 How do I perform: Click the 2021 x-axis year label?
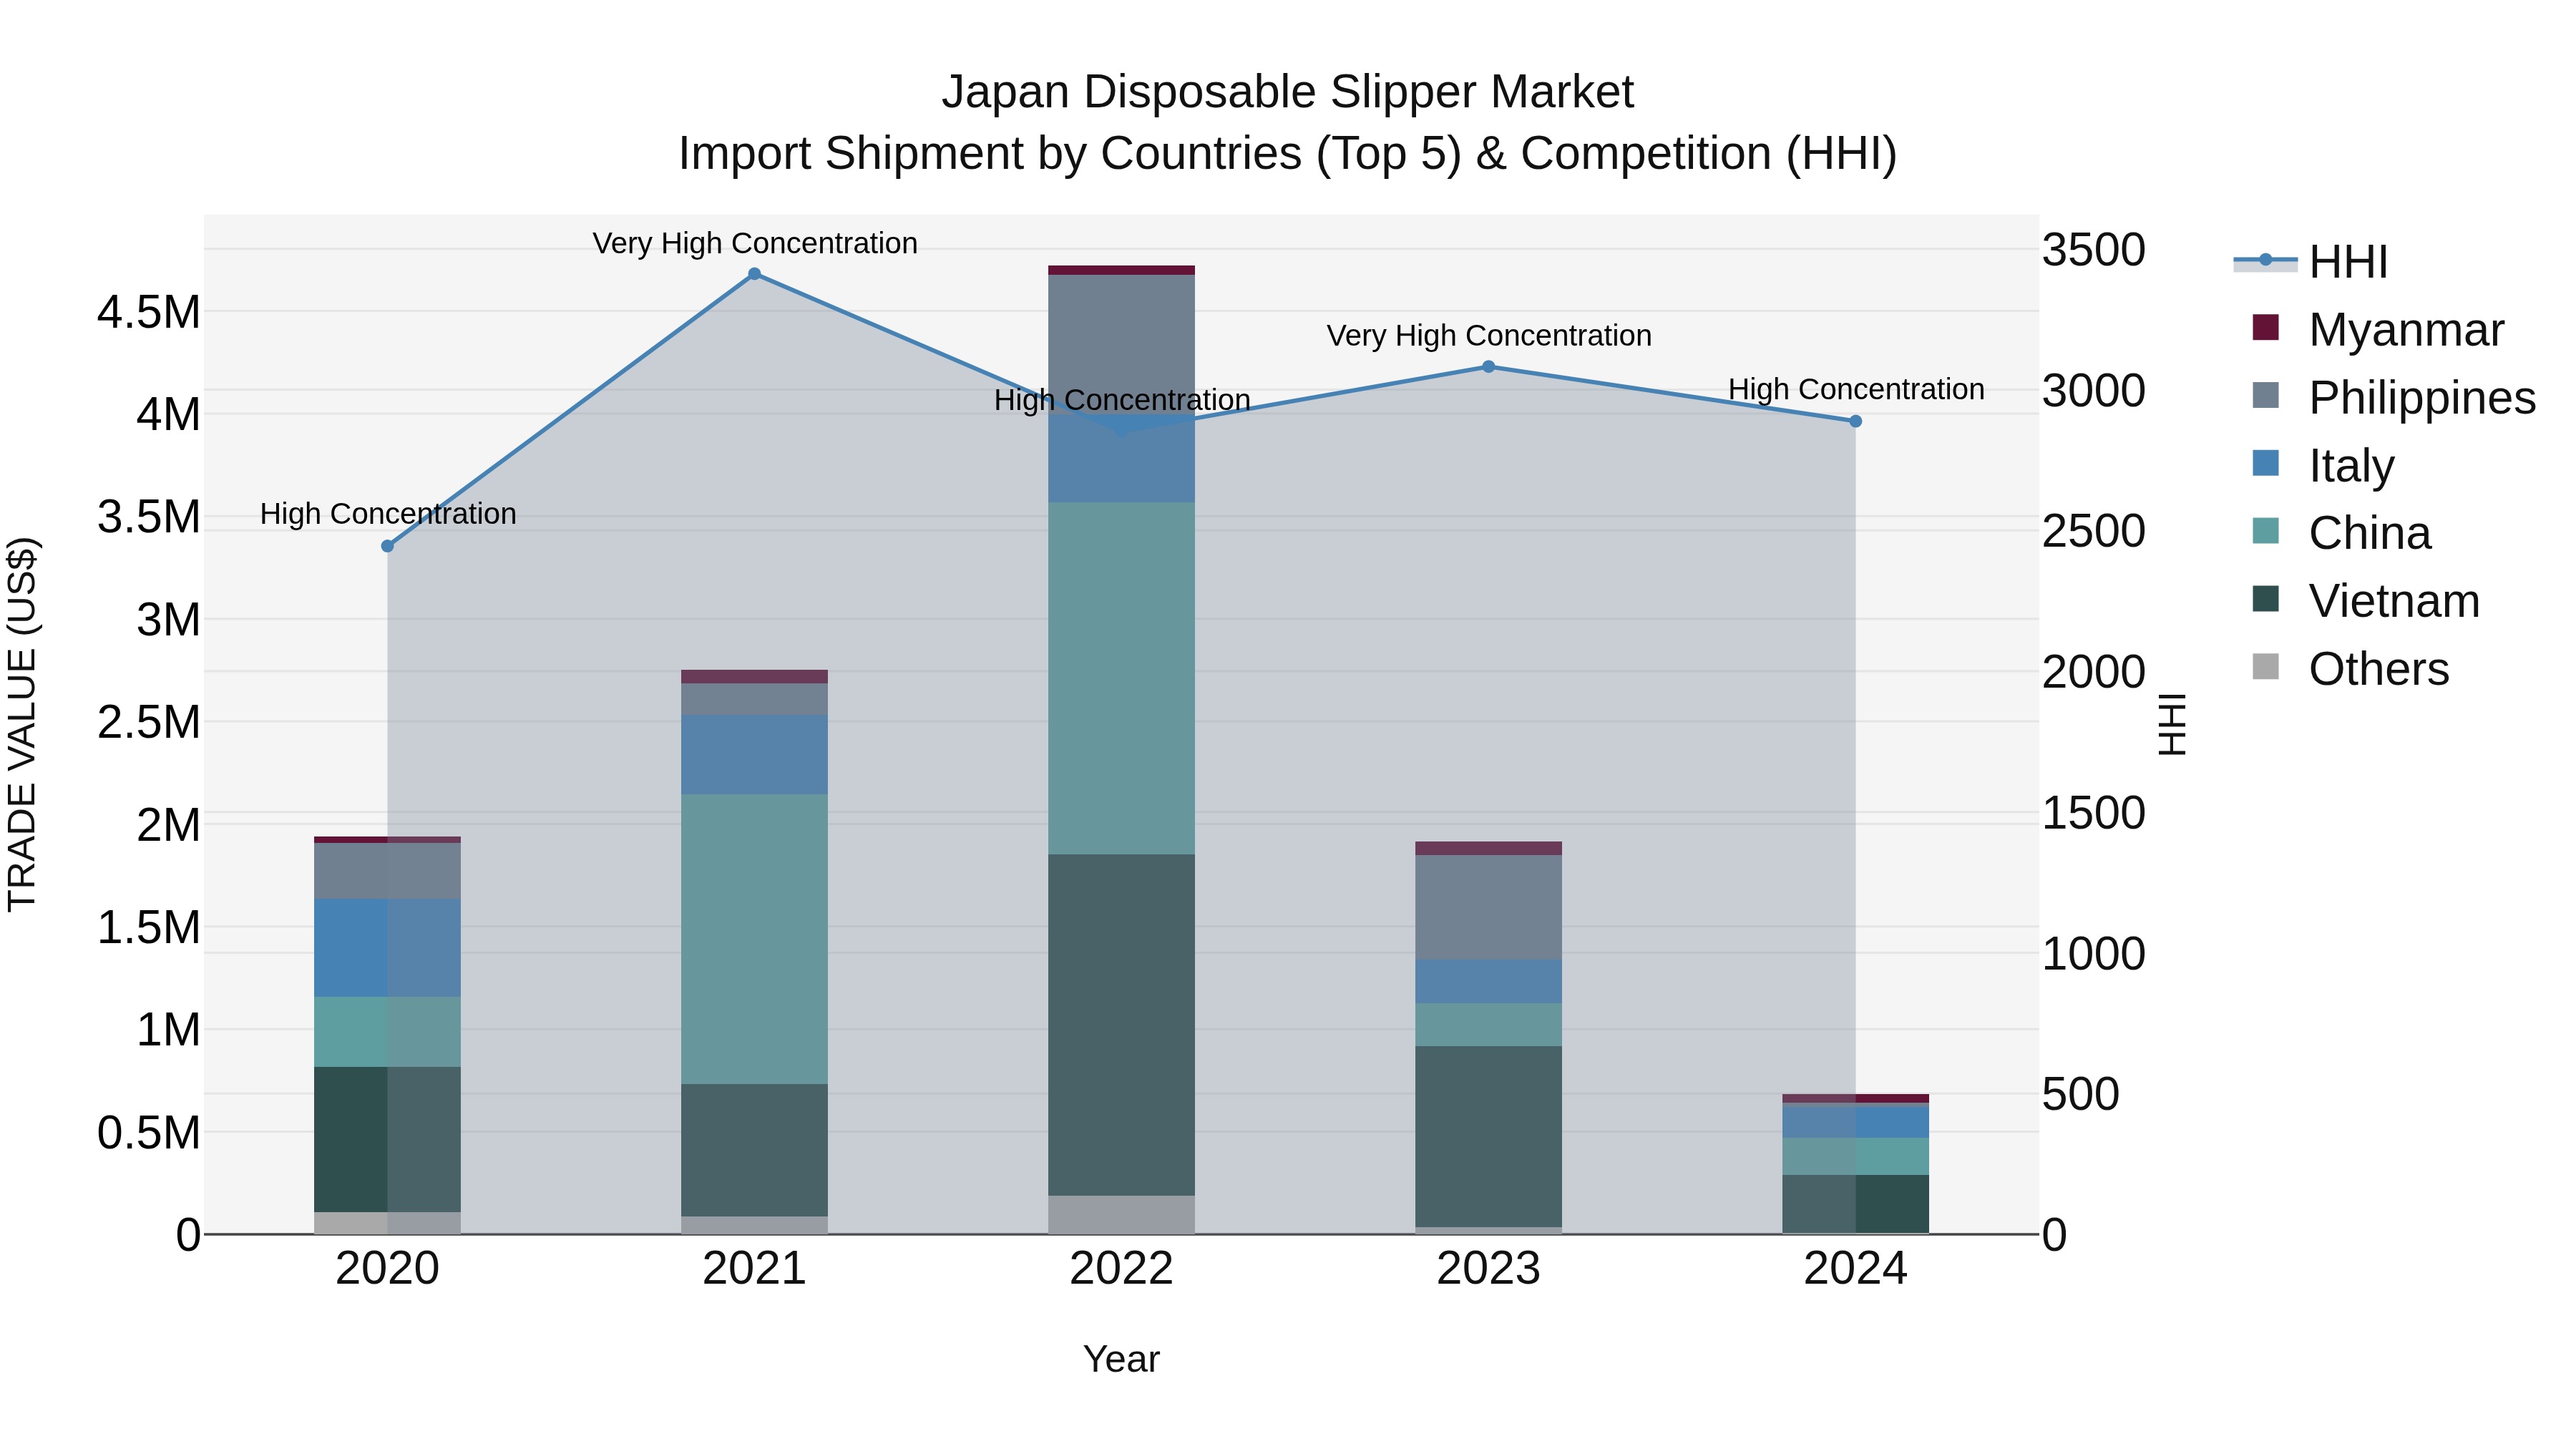tap(755, 1269)
